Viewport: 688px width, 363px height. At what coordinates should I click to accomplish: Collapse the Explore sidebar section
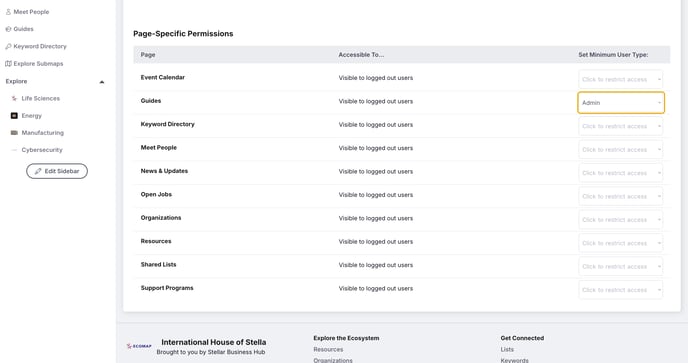click(102, 82)
